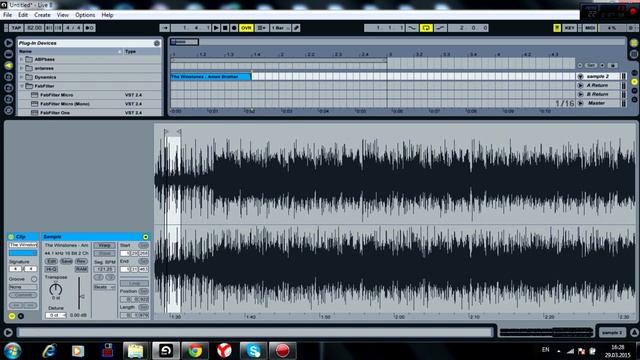
Task: Toggle the yellow Loop switch
Action: click(426, 28)
